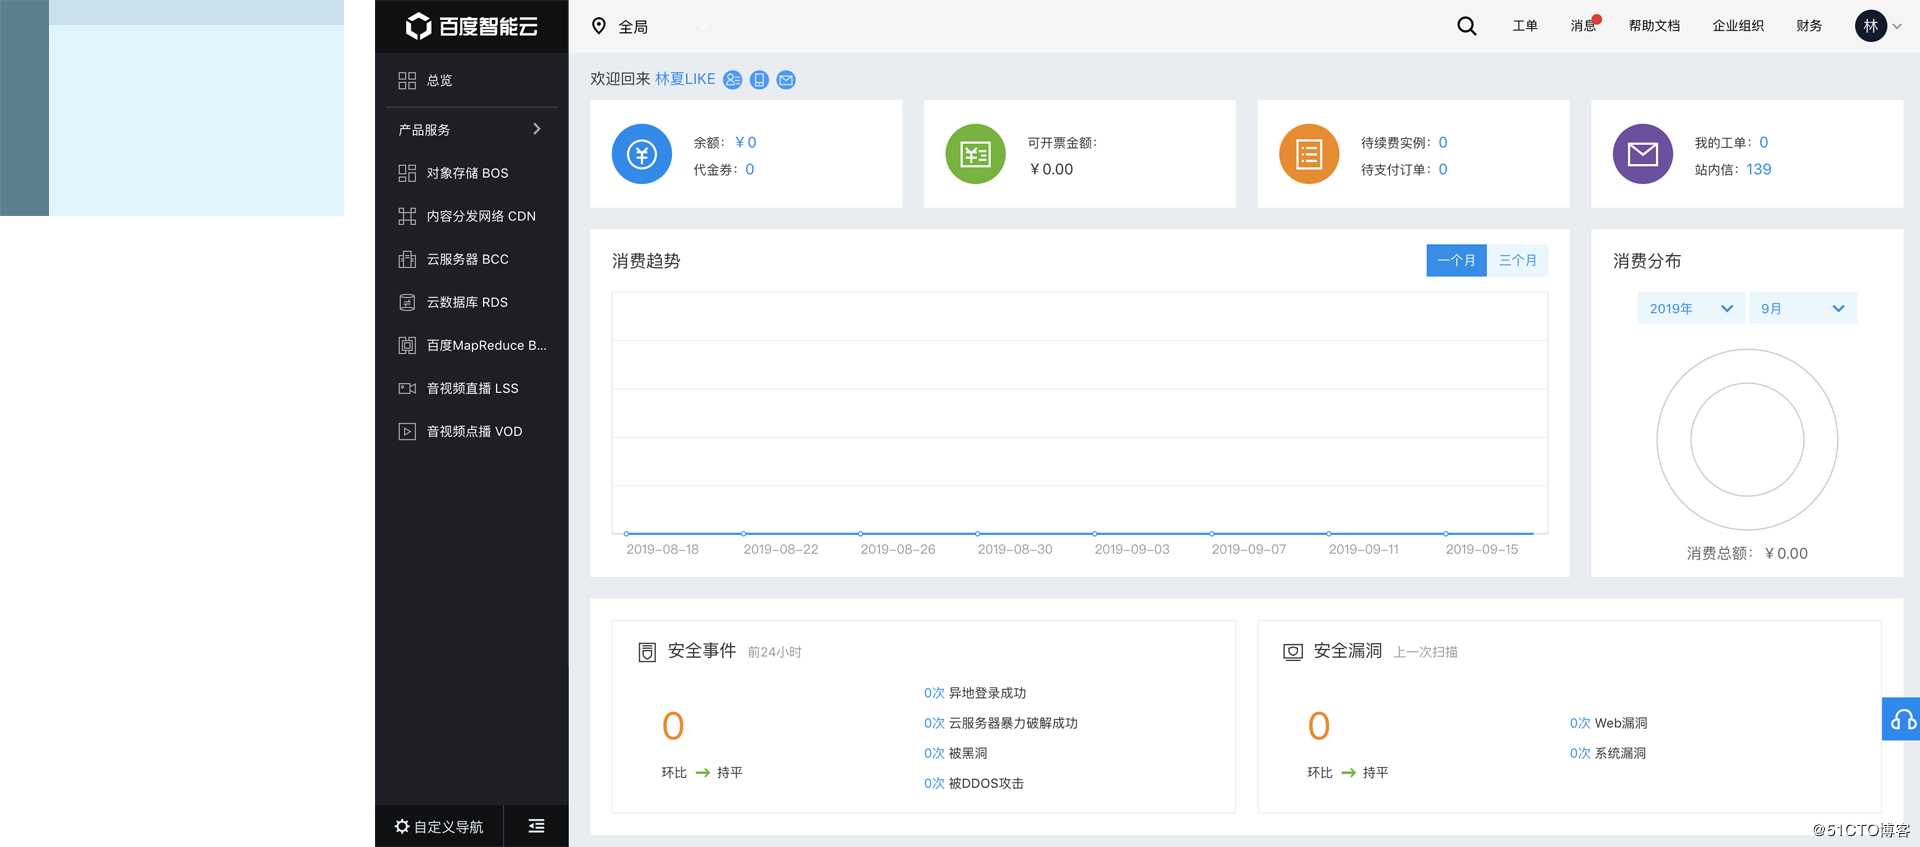1920x847 pixels.
Task: Click the location pin icon next to 全局
Action: pos(599,26)
